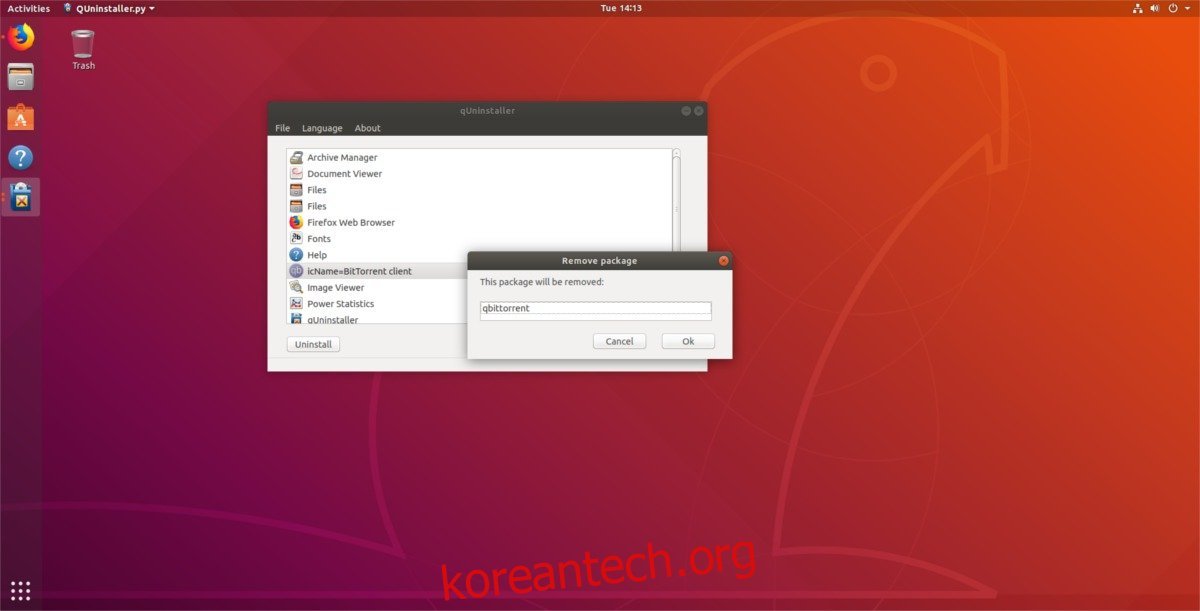The width and height of the screenshot is (1200, 611).
Task: Click the Help question mark icon in the list
Action: [296, 254]
